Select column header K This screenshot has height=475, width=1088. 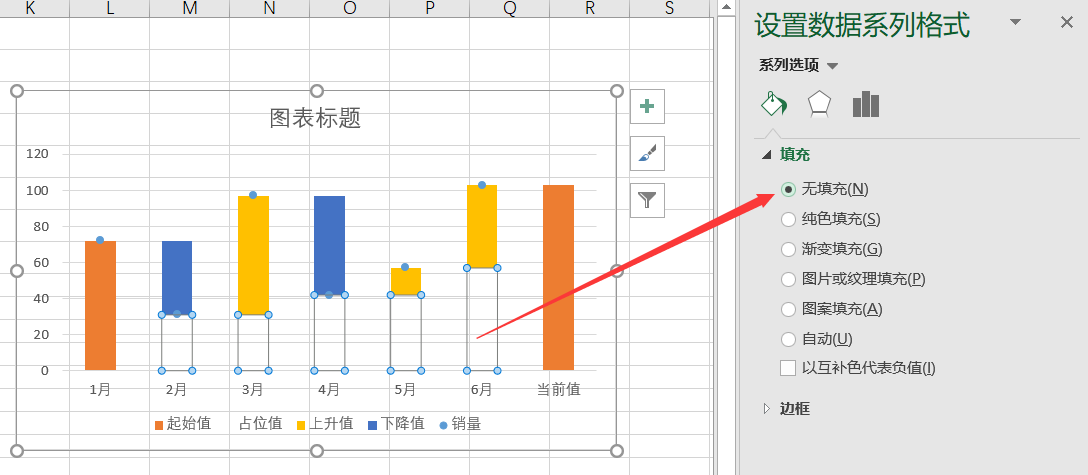point(31,8)
